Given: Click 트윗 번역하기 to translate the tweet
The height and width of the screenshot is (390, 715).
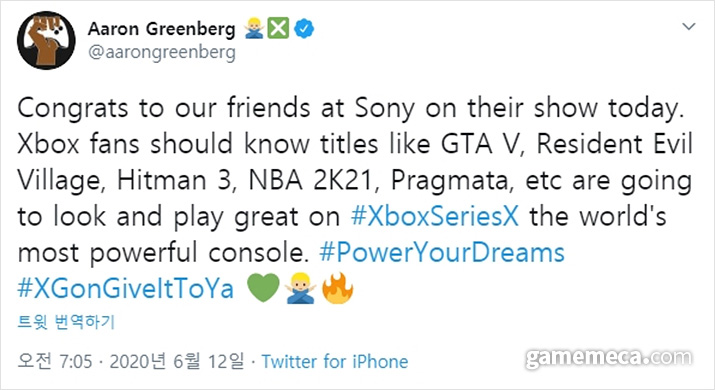Looking at the screenshot, I should pyautogui.click(x=66, y=322).
